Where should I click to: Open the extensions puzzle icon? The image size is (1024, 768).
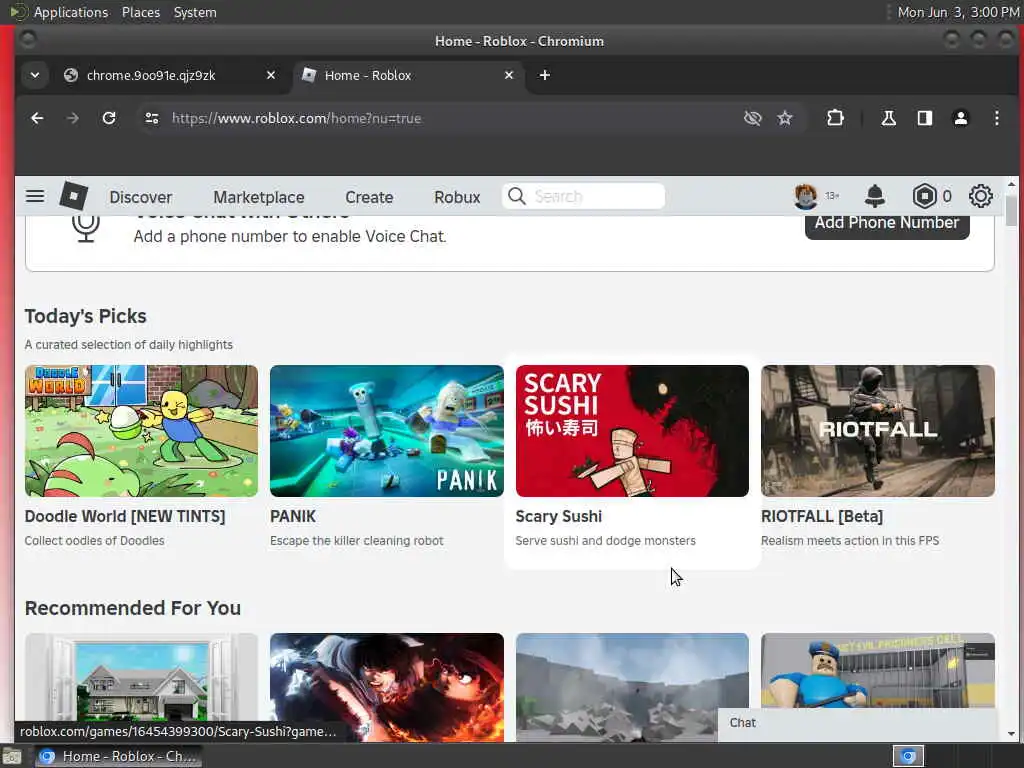835,118
